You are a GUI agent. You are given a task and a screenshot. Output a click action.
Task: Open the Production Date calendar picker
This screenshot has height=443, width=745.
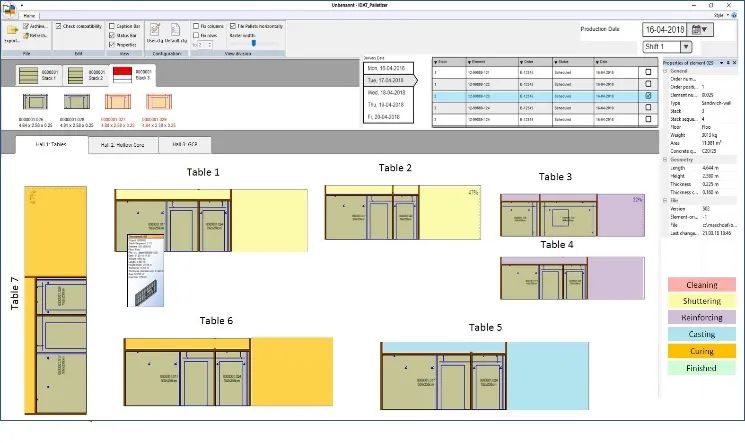point(708,29)
